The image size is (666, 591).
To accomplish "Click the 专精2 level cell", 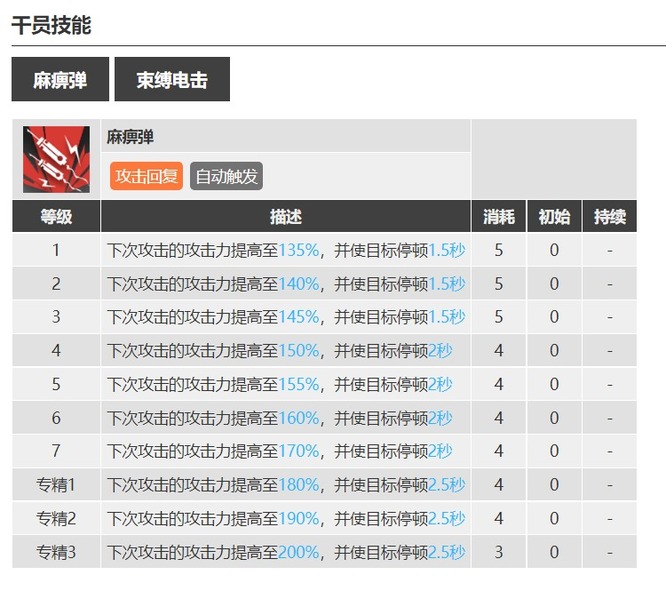I will coord(56,518).
